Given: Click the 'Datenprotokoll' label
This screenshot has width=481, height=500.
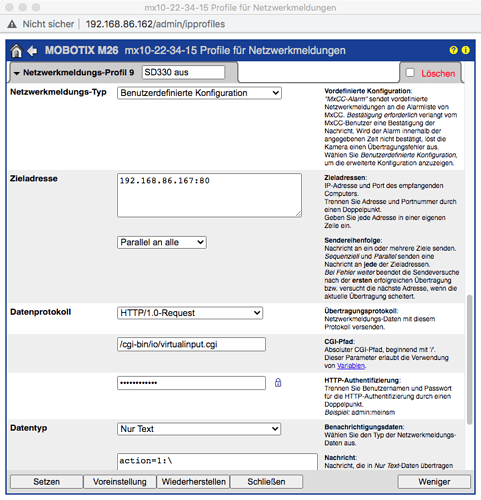Looking at the screenshot, I should (41, 312).
